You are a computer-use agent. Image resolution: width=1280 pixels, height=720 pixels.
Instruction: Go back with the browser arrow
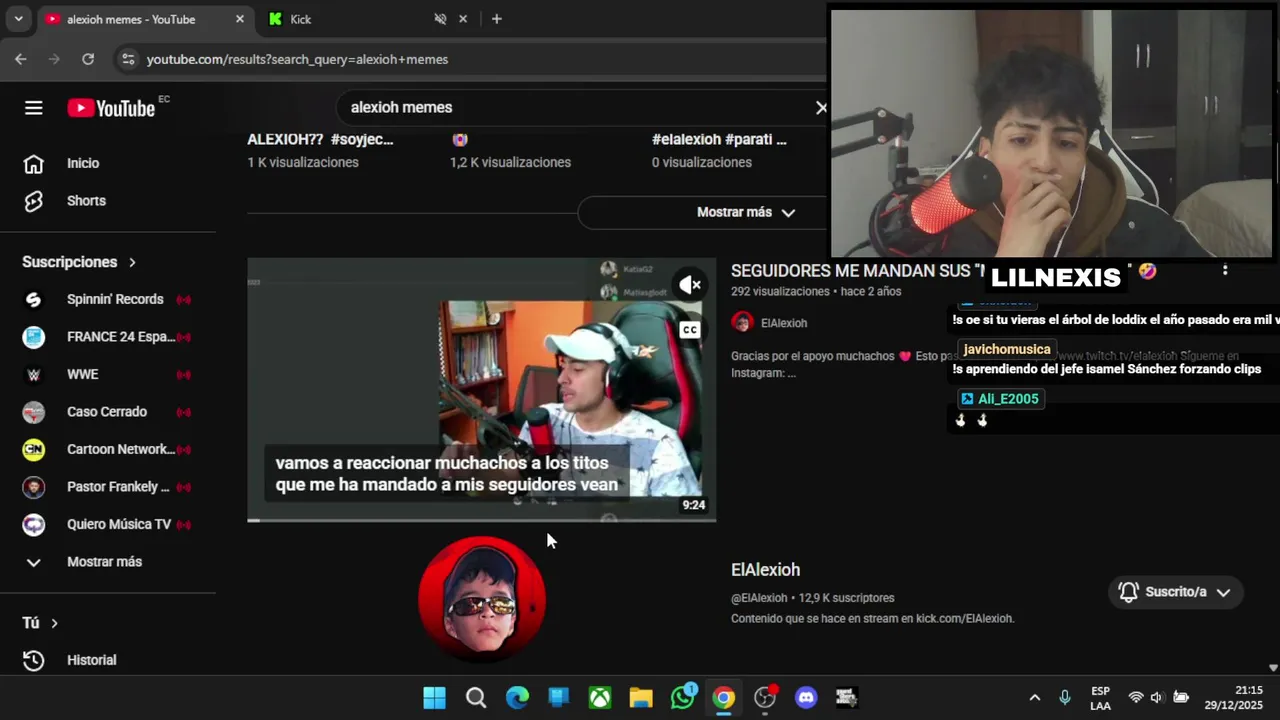(x=21, y=59)
